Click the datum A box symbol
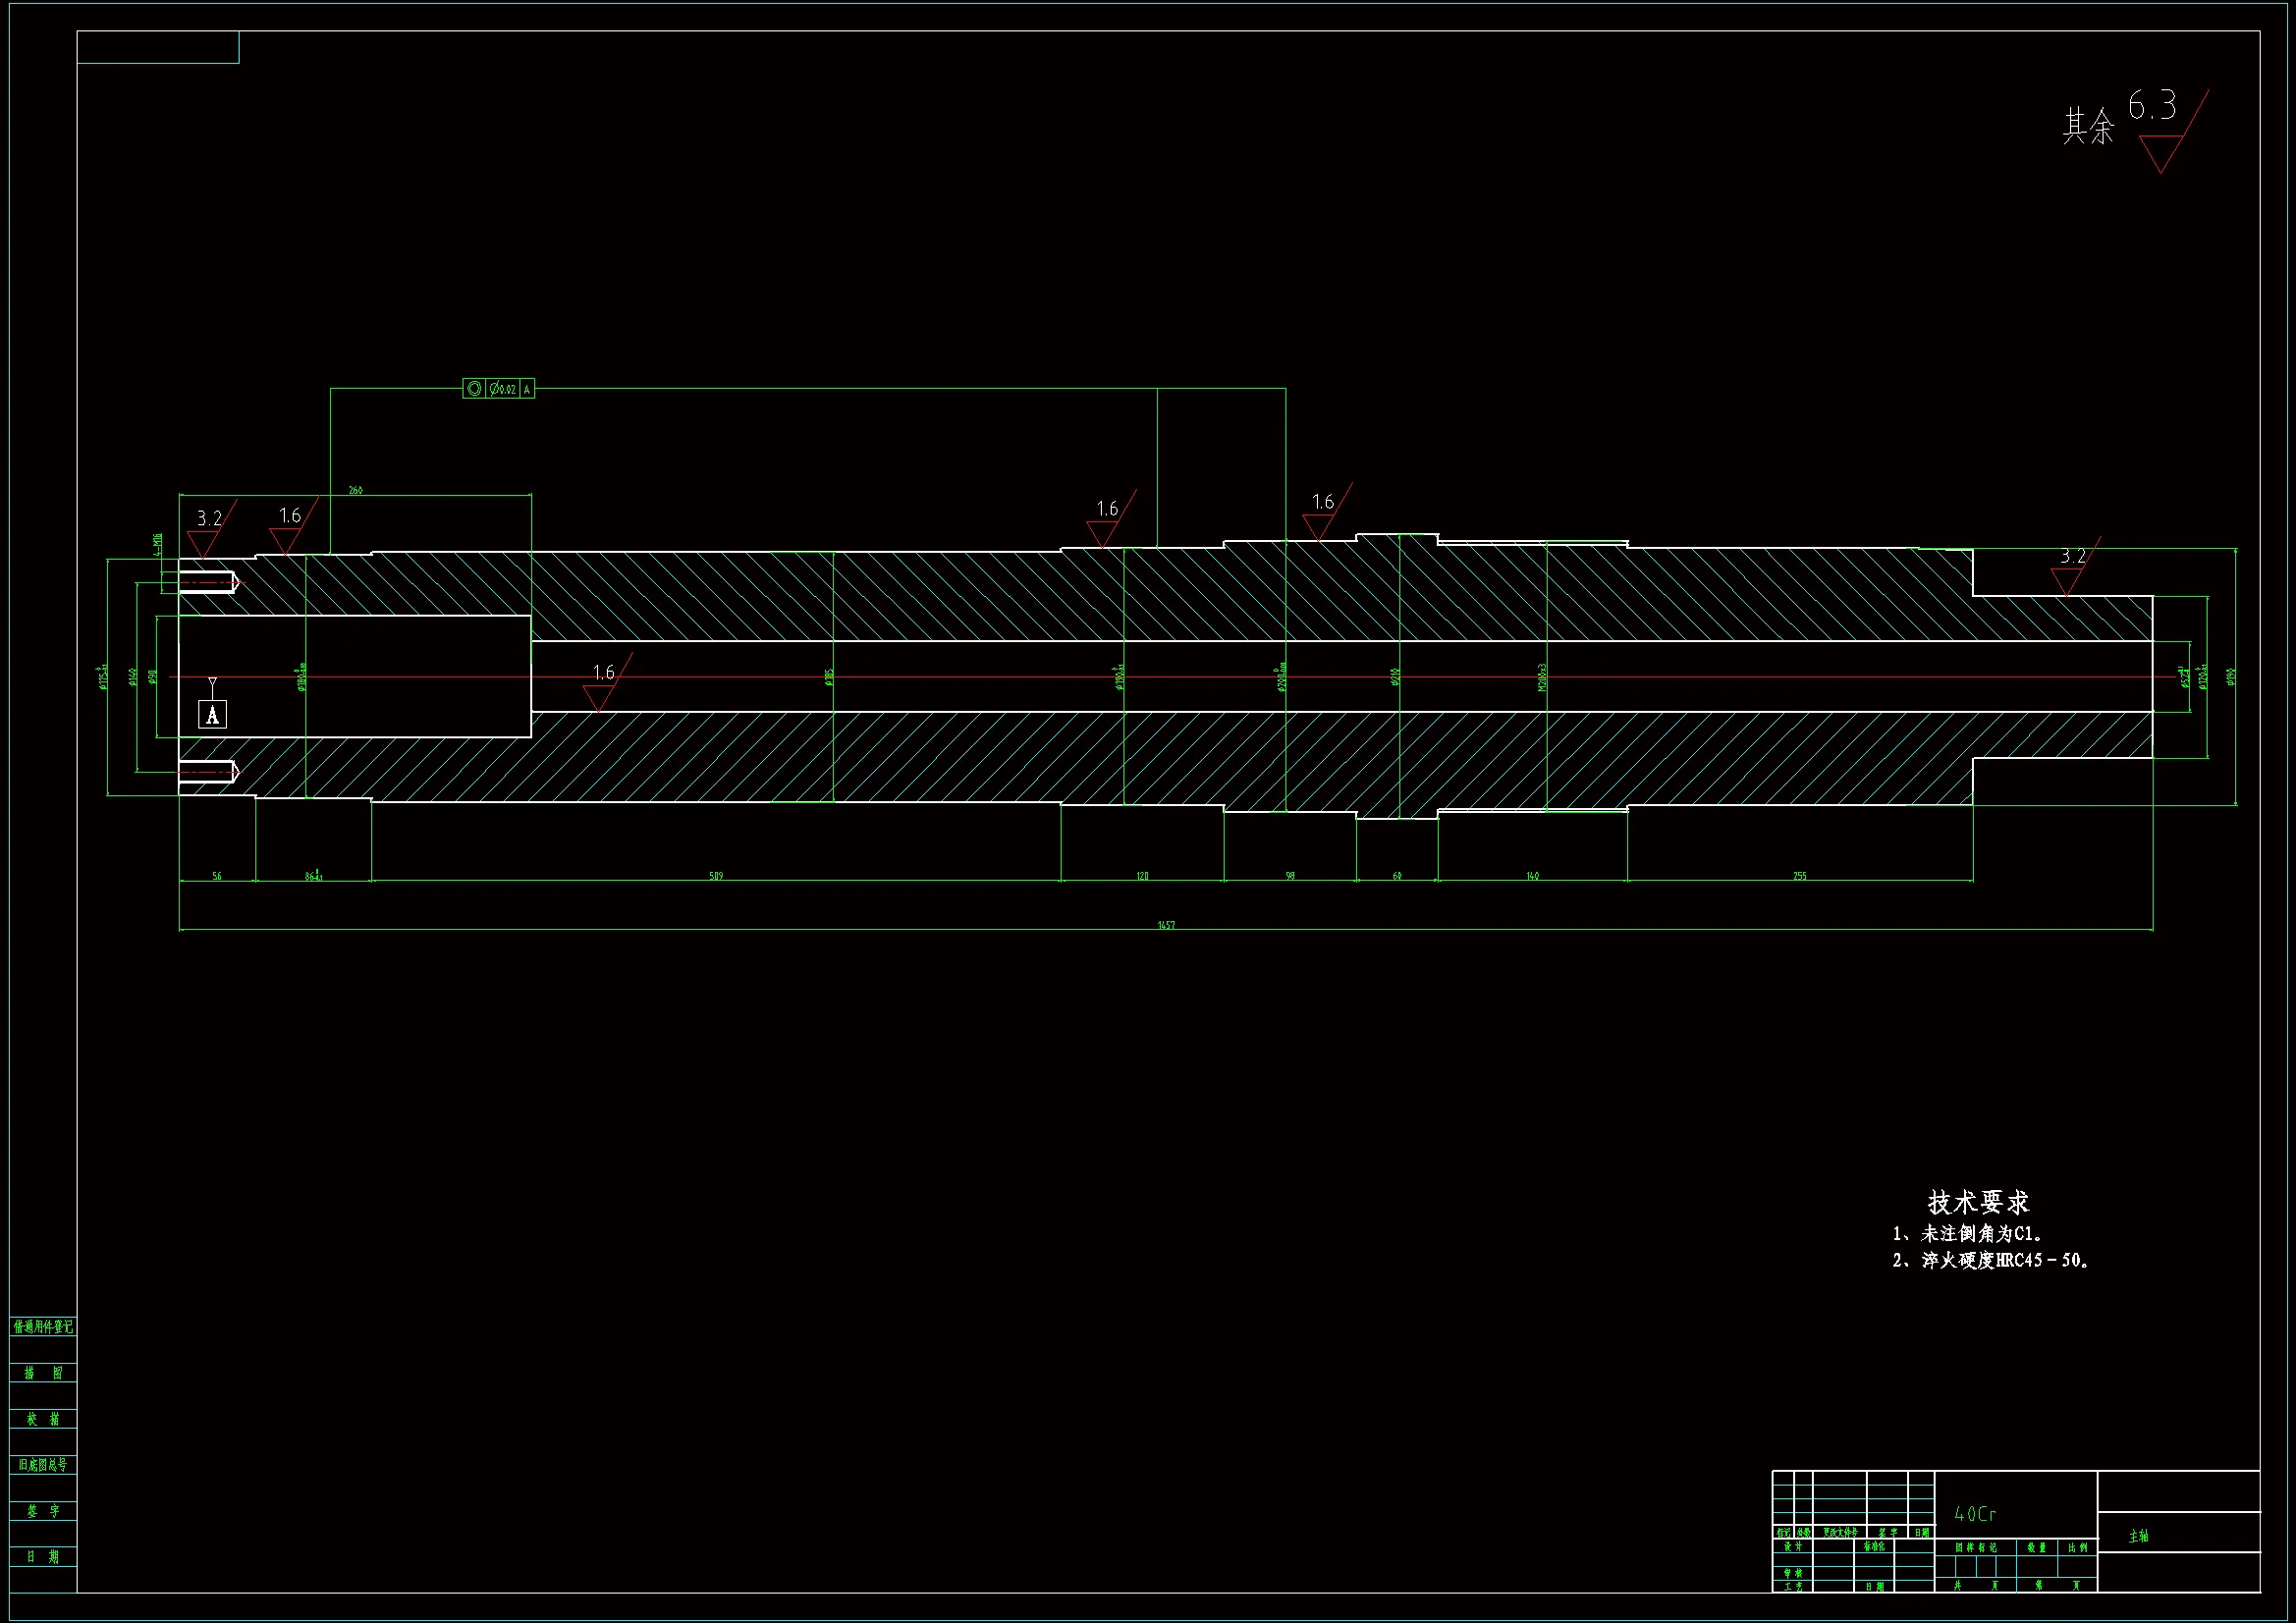The height and width of the screenshot is (1623, 2296). point(212,714)
